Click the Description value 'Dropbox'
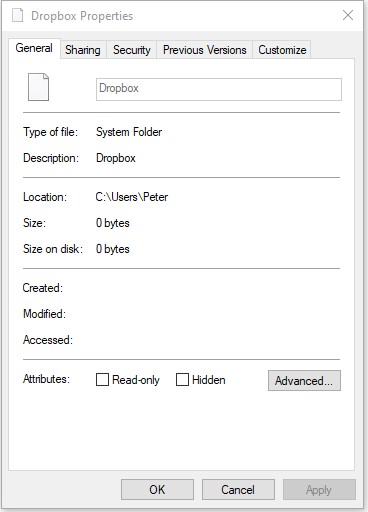This screenshot has height=512, width=368. 116,158
